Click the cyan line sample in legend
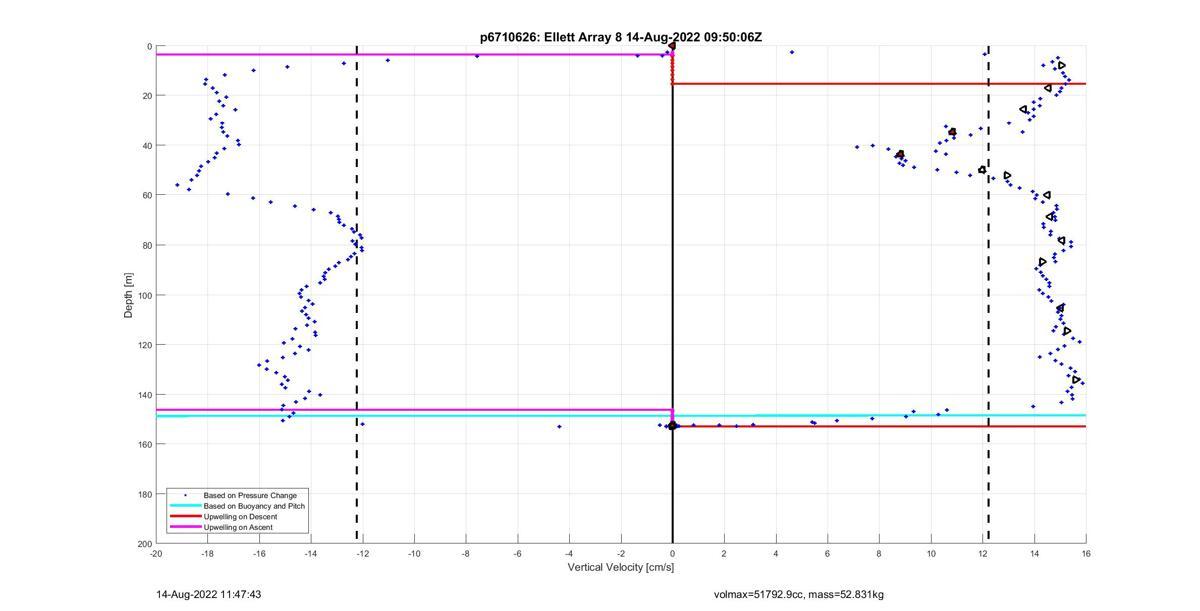 coord(185,506)
